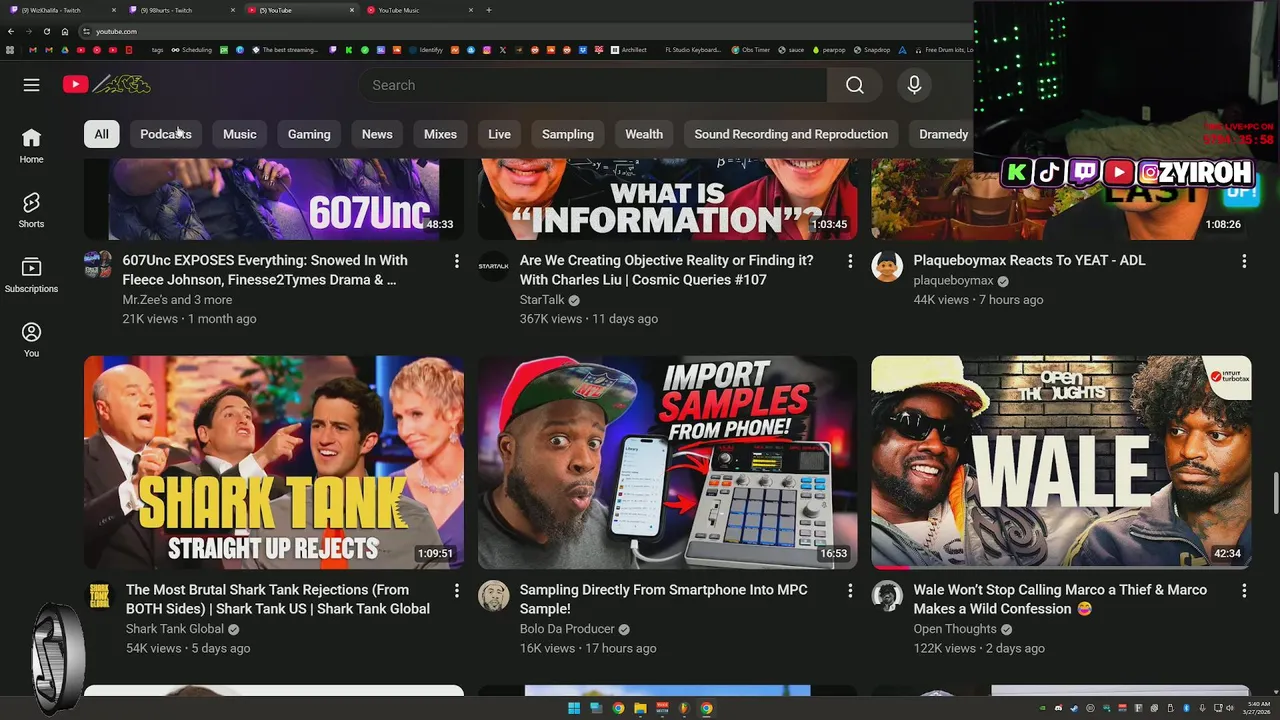
Task: Select the Mixes filter chip
Action: click(x=440, y=134)
